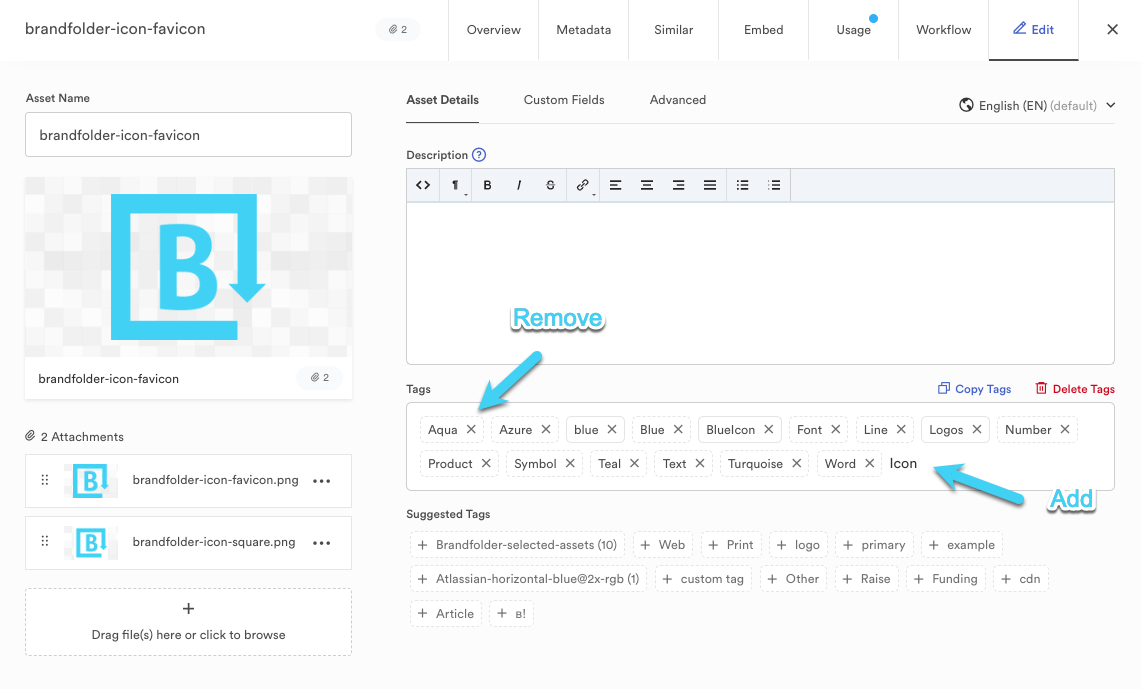Add suggested tag Web
This screenshot has width=1141, height=689.
(663, 545)
